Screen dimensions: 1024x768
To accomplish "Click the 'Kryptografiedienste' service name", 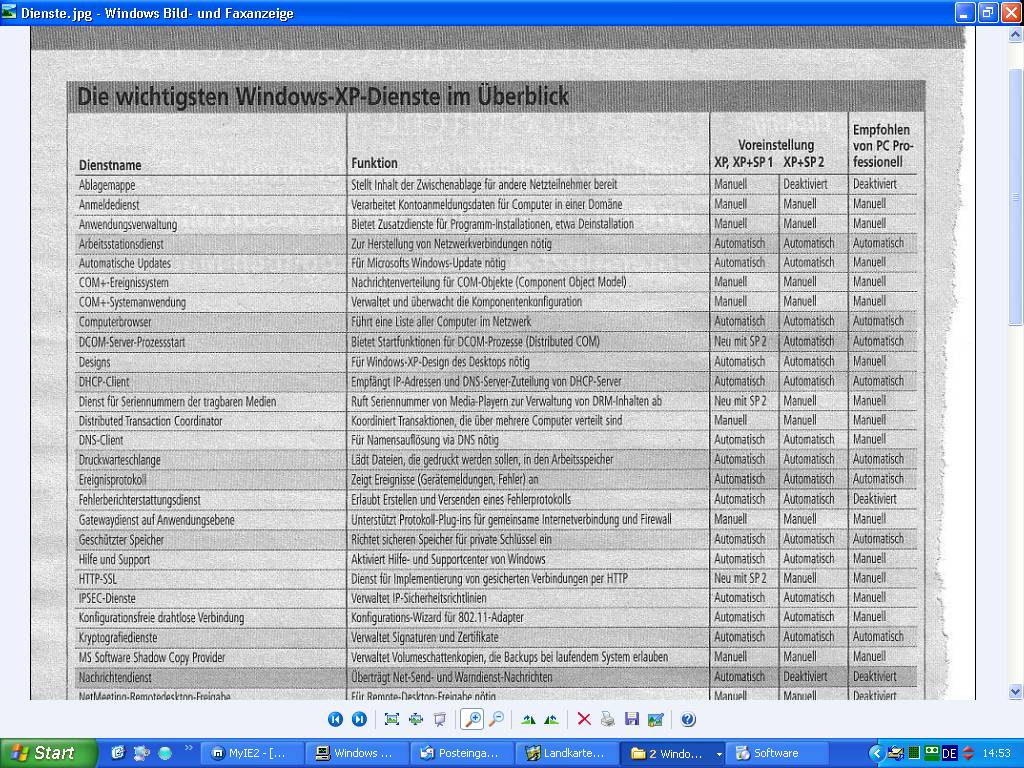I will pos(118,637).
